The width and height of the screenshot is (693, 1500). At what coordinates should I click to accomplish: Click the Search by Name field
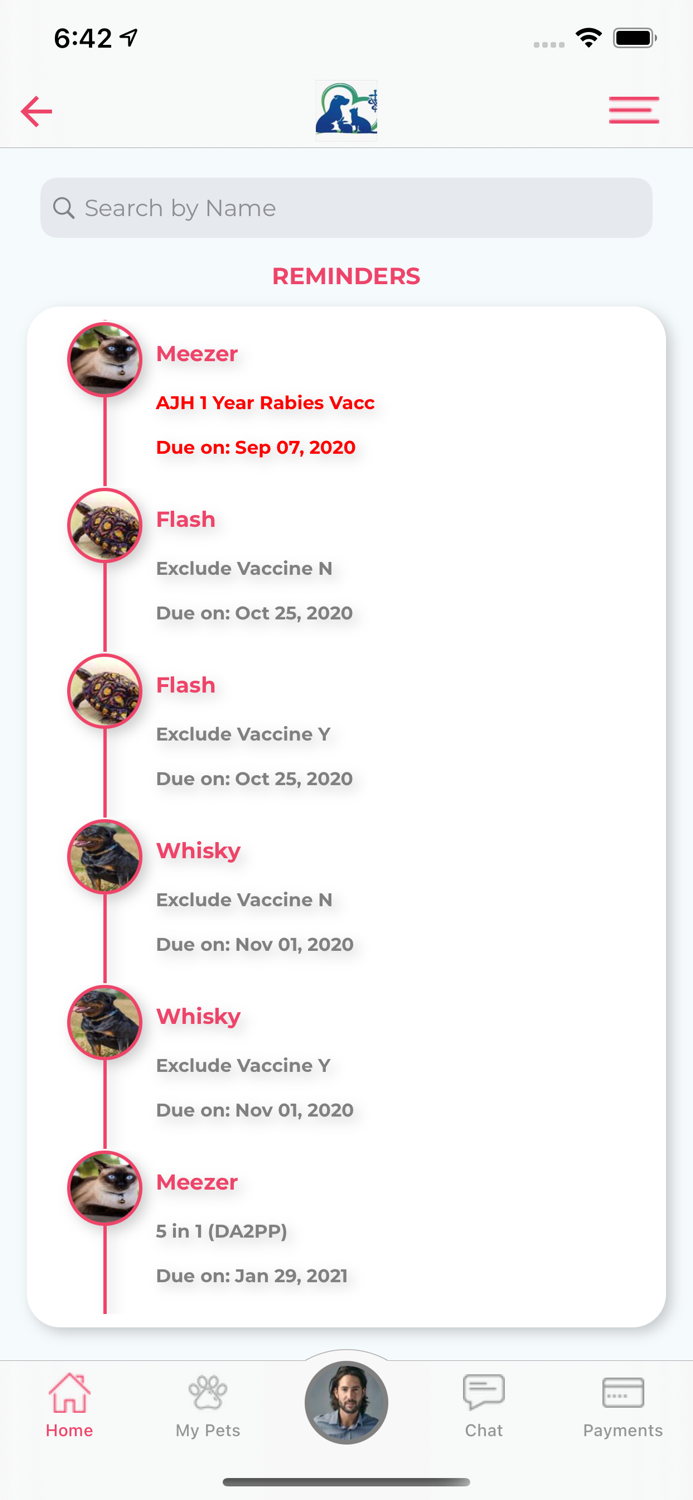[x=360, y=208]
